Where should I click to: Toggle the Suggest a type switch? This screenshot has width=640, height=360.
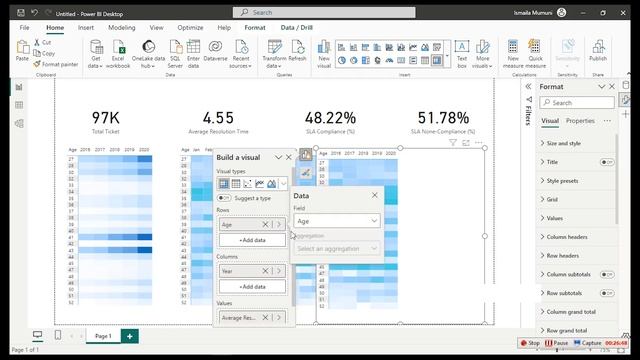click(x=224, y=198)
